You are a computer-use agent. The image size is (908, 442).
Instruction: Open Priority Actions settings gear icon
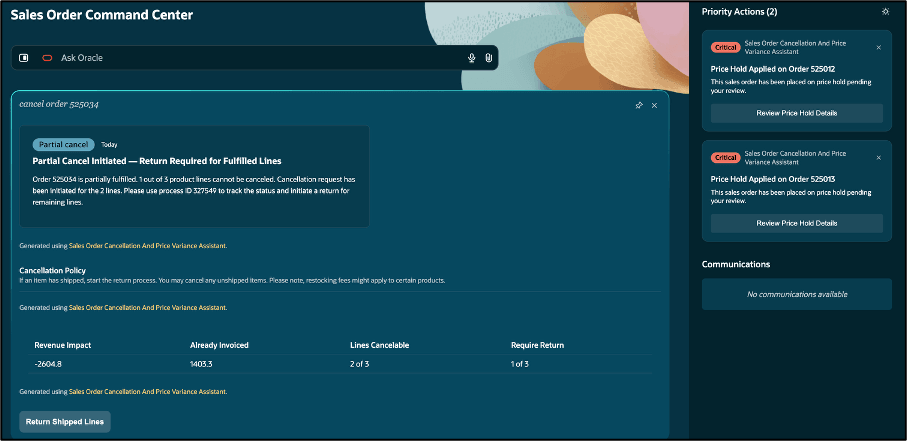pyautogui.click(x=885, y=12)
